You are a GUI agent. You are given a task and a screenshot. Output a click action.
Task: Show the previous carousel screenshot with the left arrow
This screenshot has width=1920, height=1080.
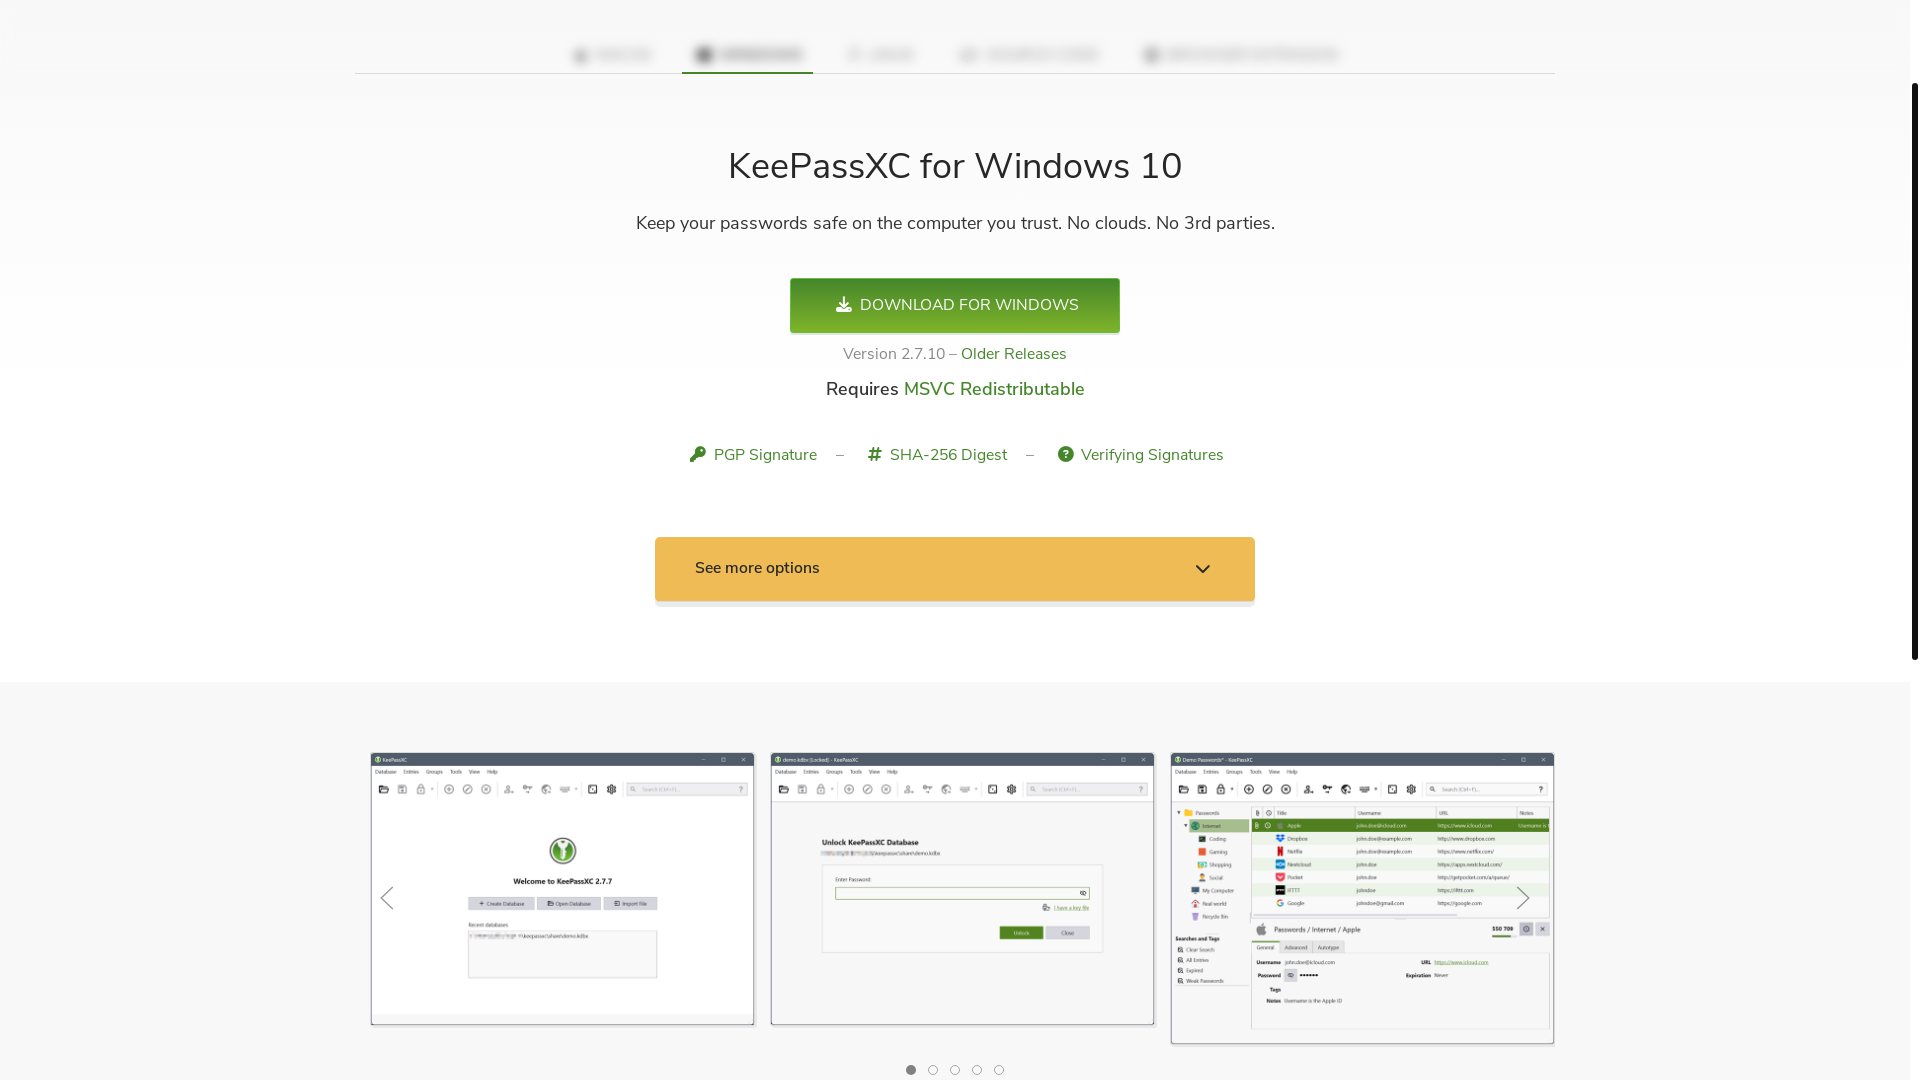(387, 898)
